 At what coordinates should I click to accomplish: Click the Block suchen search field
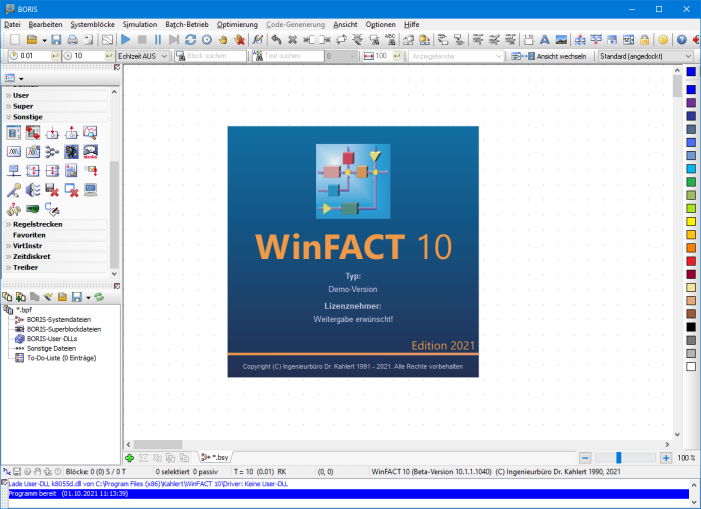pos(210,56)
